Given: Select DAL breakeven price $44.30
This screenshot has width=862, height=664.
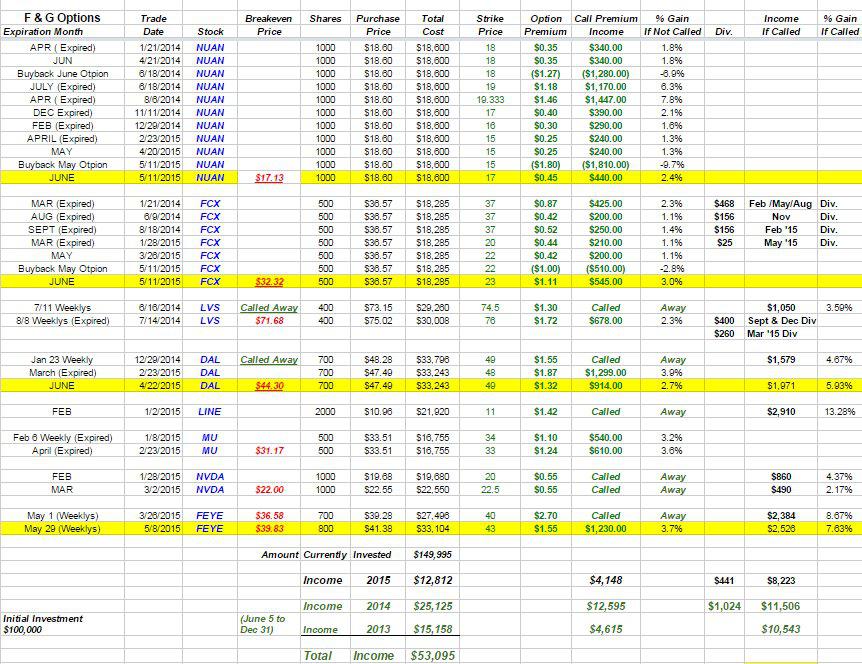Looking at the screenshot, I should click(269, 385).
